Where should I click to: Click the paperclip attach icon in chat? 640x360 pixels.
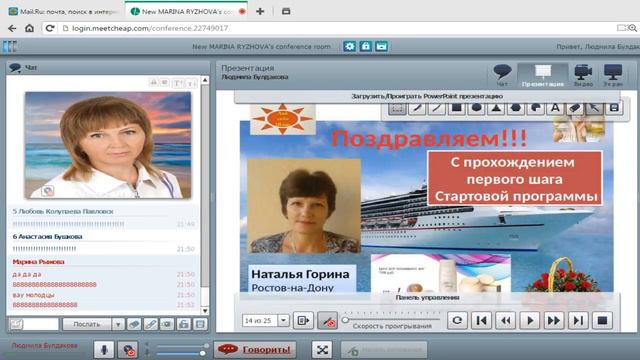pos(150,324)
